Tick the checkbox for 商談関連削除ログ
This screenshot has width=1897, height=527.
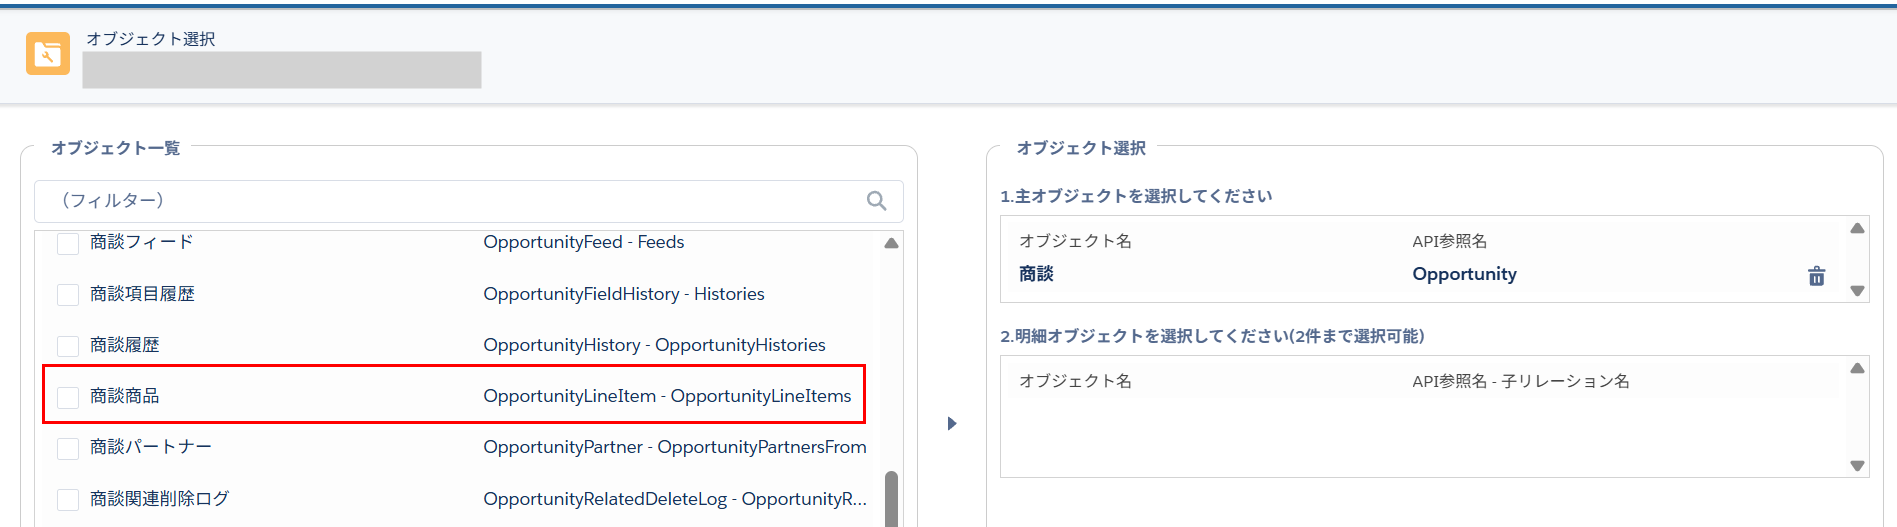(x=68, y=500)
